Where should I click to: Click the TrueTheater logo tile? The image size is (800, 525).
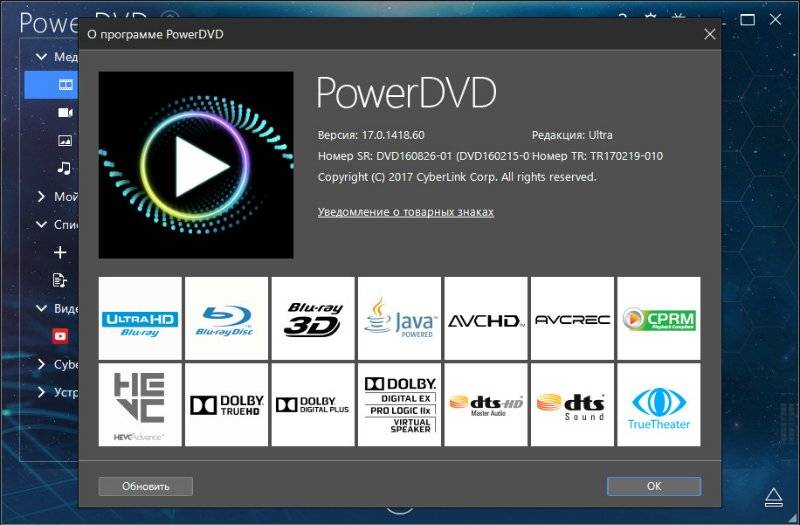pyautogui.click(x=659, y=405)
